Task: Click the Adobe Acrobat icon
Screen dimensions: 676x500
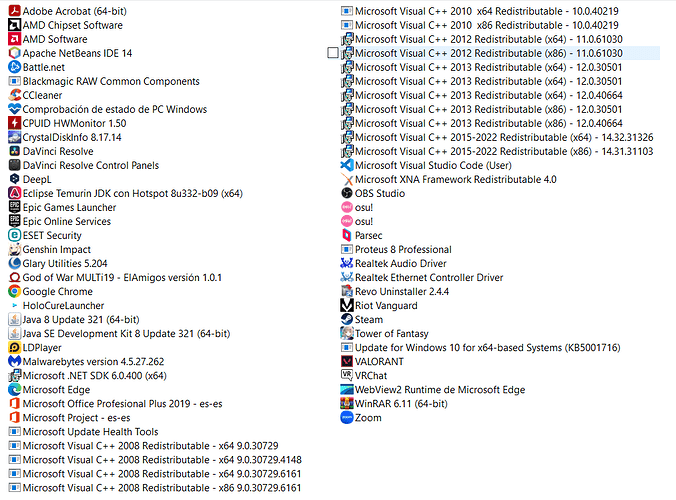Action: coord(14,11)
